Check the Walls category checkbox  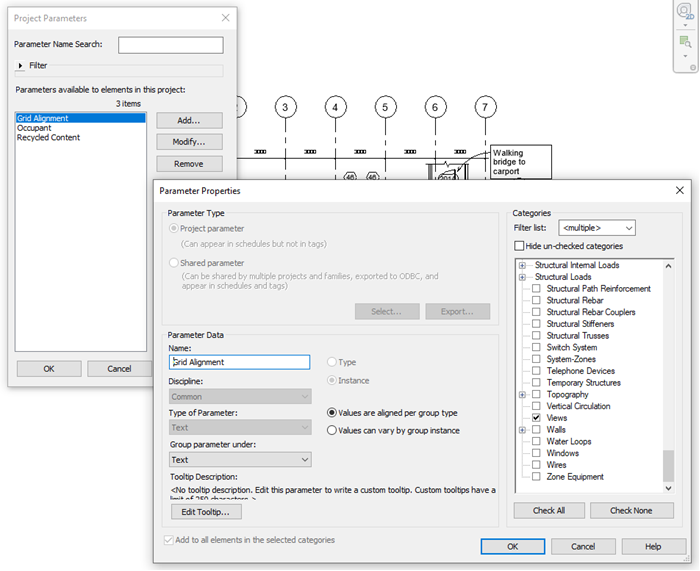(537, 430)
